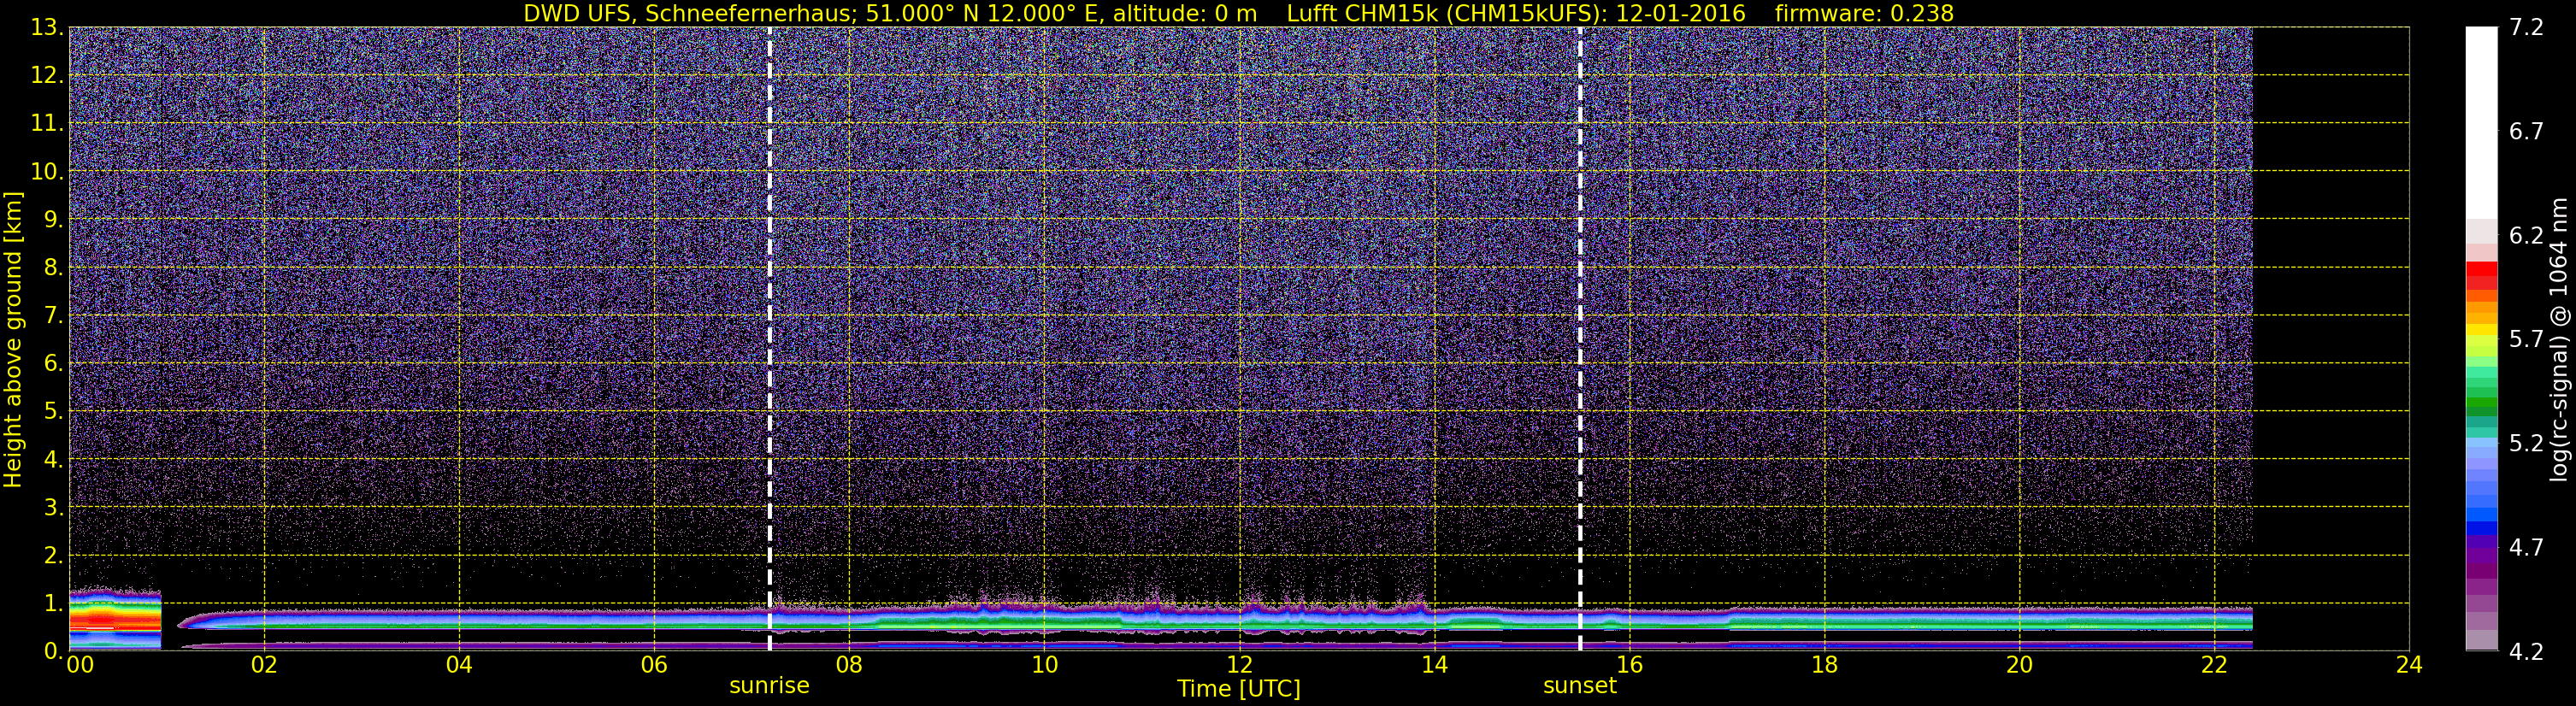This screenshot has height=706, width=2576.
Task: Click the colorbar tick value 6.7
Action: click(2526, 131)
